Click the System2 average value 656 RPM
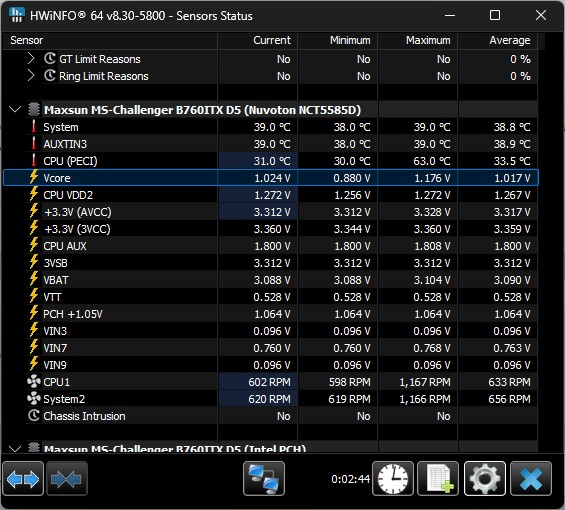Screen dimensions: 565x510 click(509, 399)
